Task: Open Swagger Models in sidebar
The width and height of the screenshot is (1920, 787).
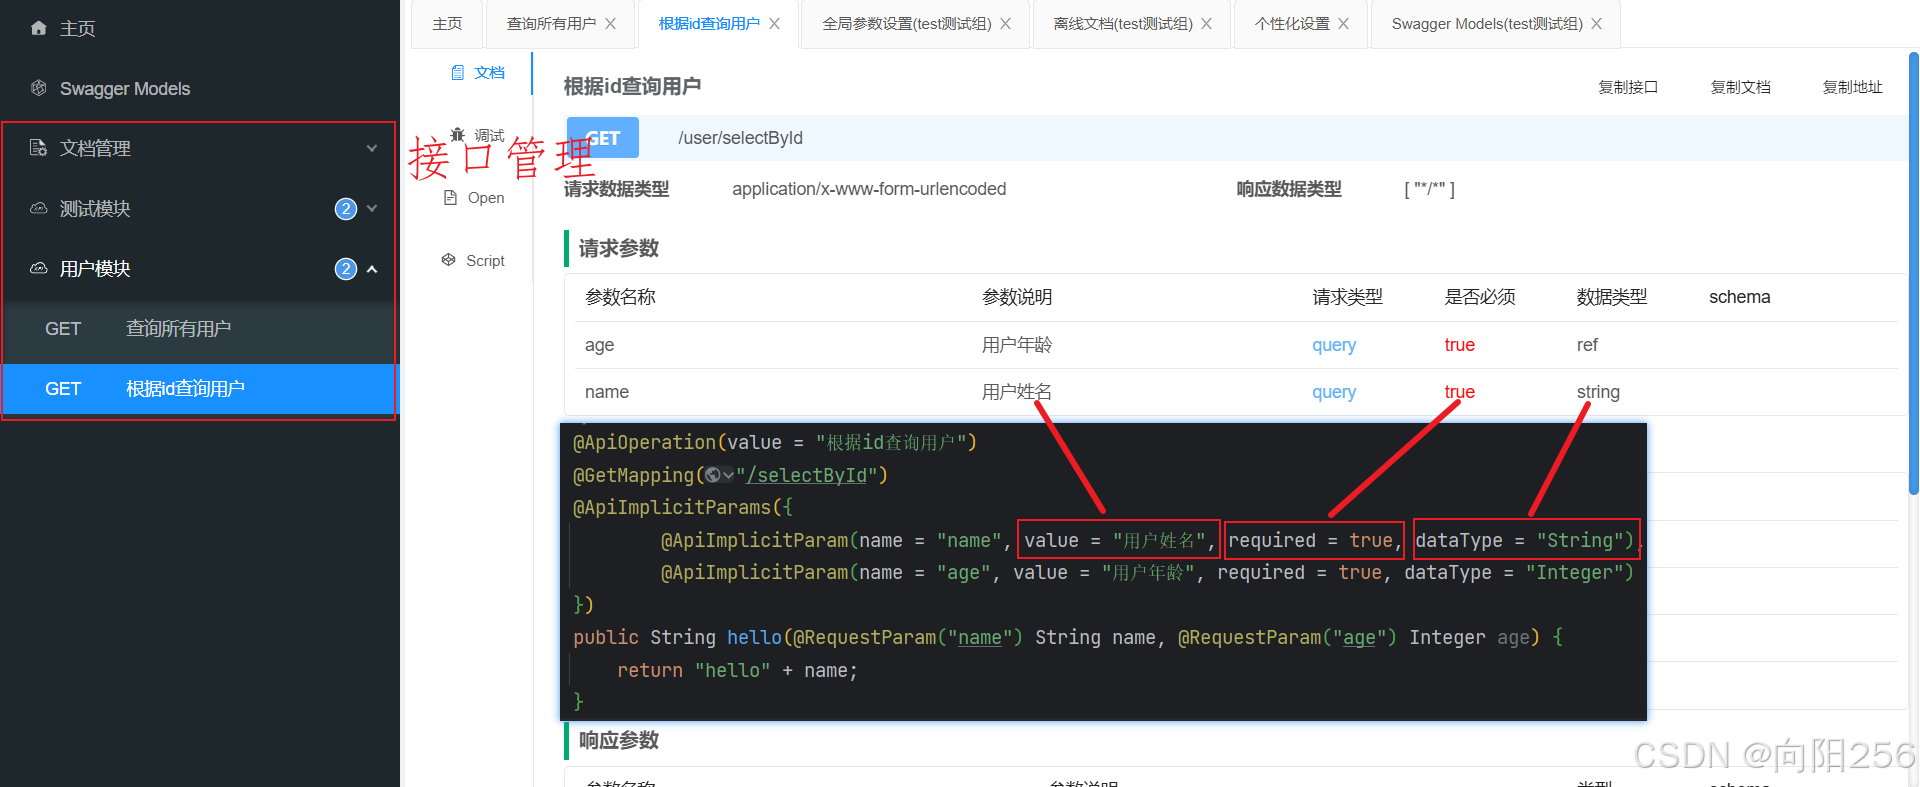Action: 200,88
